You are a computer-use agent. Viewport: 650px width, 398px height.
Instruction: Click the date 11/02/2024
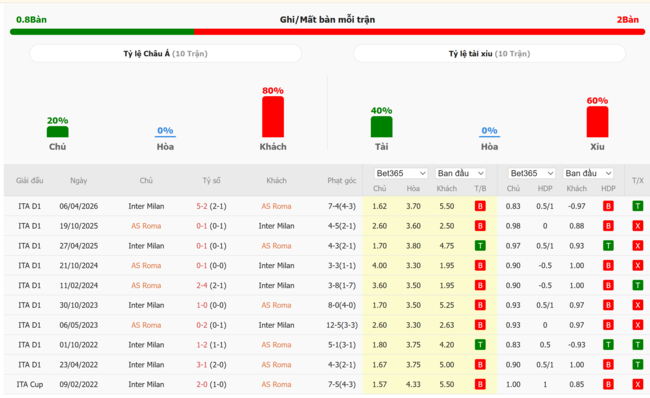pyautogui.click(x=78, y=285)
